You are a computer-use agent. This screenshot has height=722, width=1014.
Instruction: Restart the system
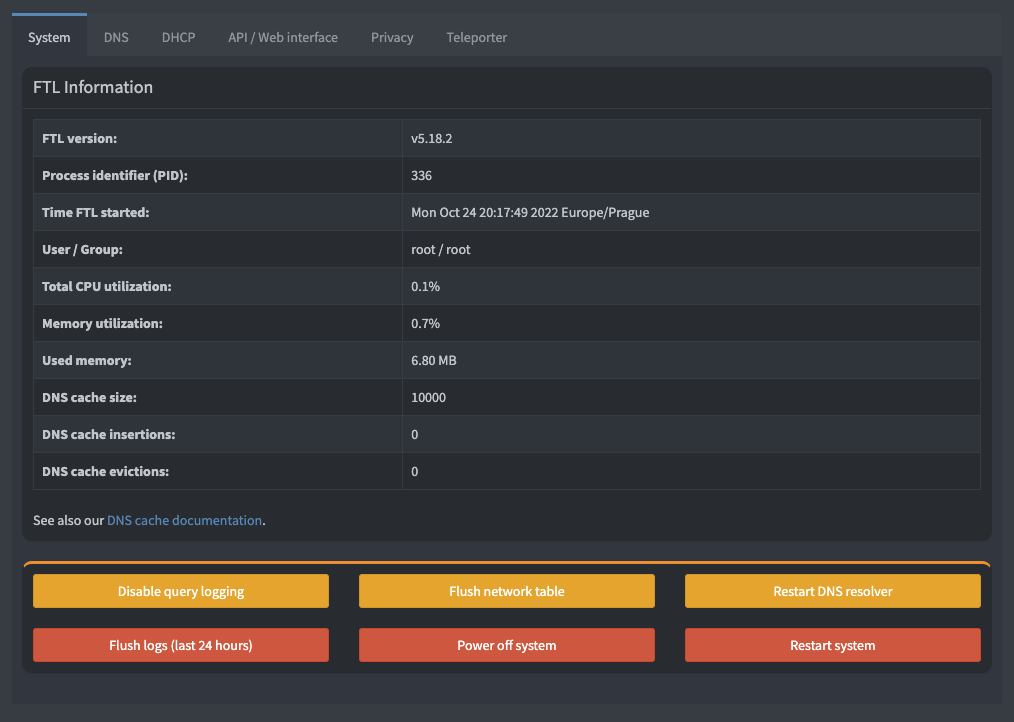point(832,645)
